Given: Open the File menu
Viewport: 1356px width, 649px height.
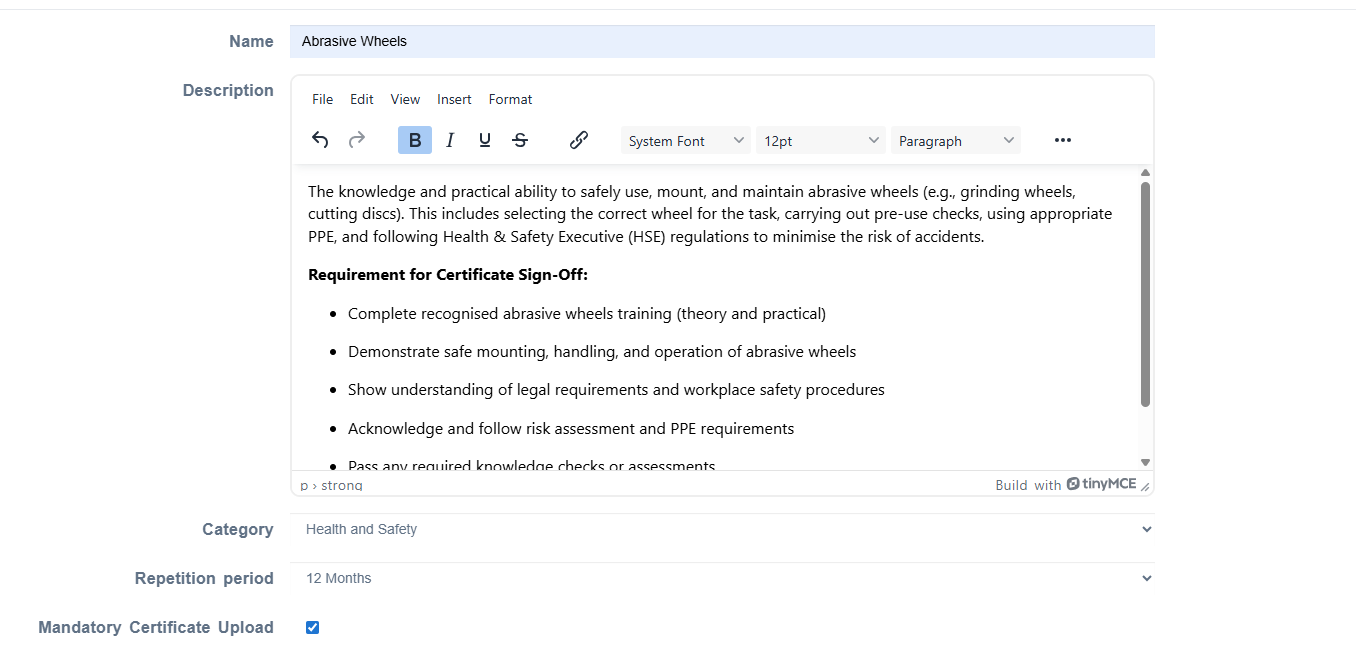Looking at the screenshot, I should [x=322, y=99].
